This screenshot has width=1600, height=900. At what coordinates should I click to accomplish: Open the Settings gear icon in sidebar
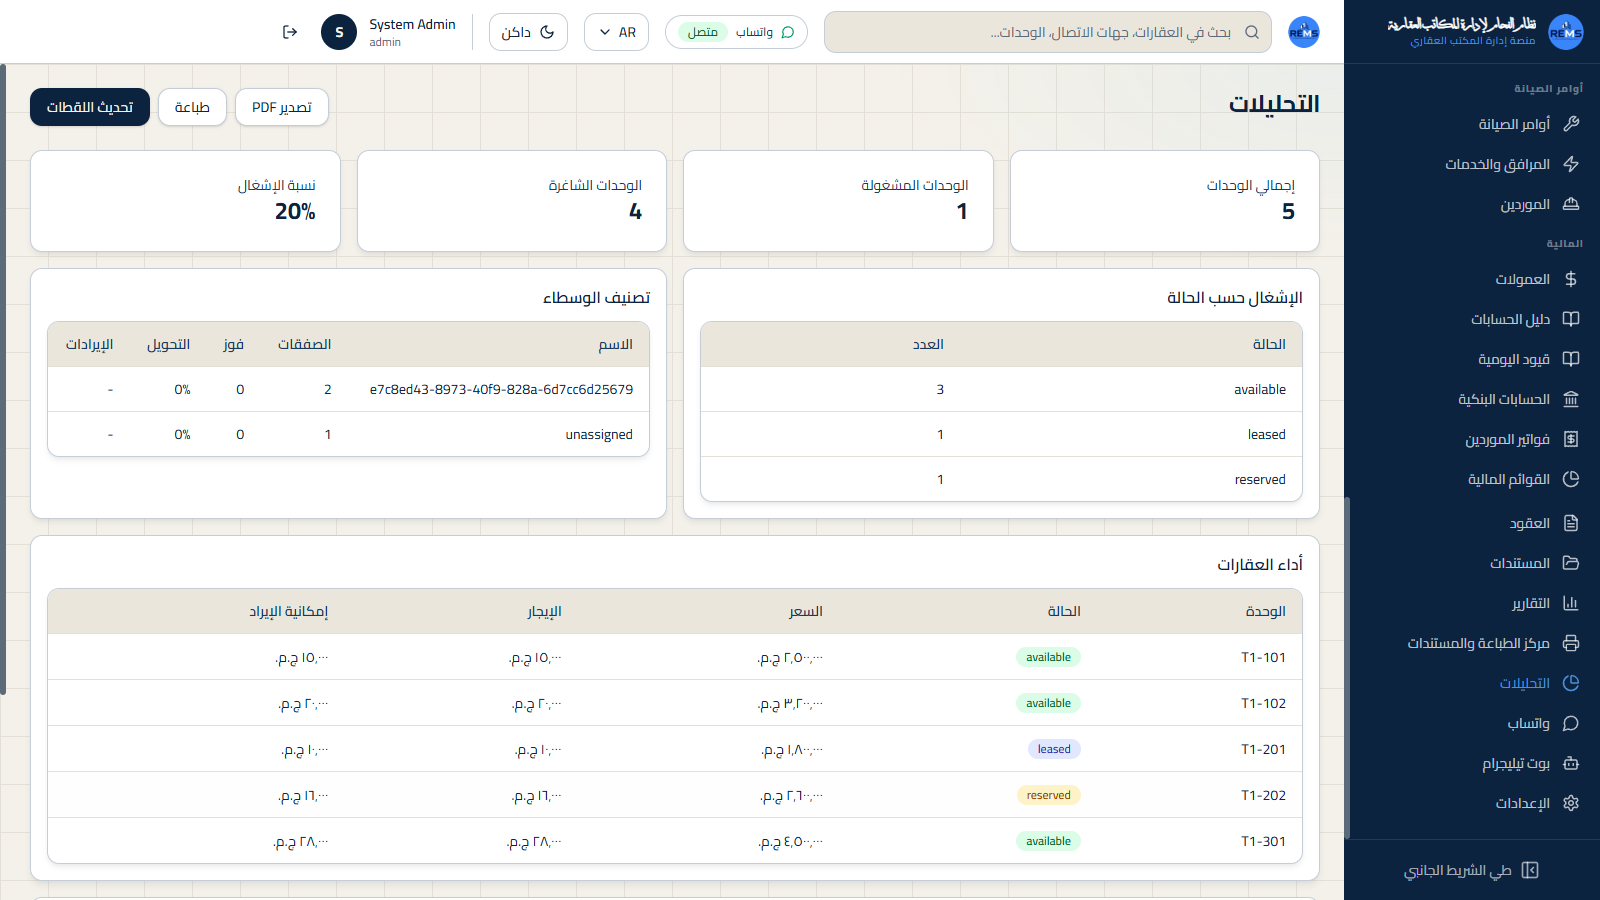[1571, 803]
